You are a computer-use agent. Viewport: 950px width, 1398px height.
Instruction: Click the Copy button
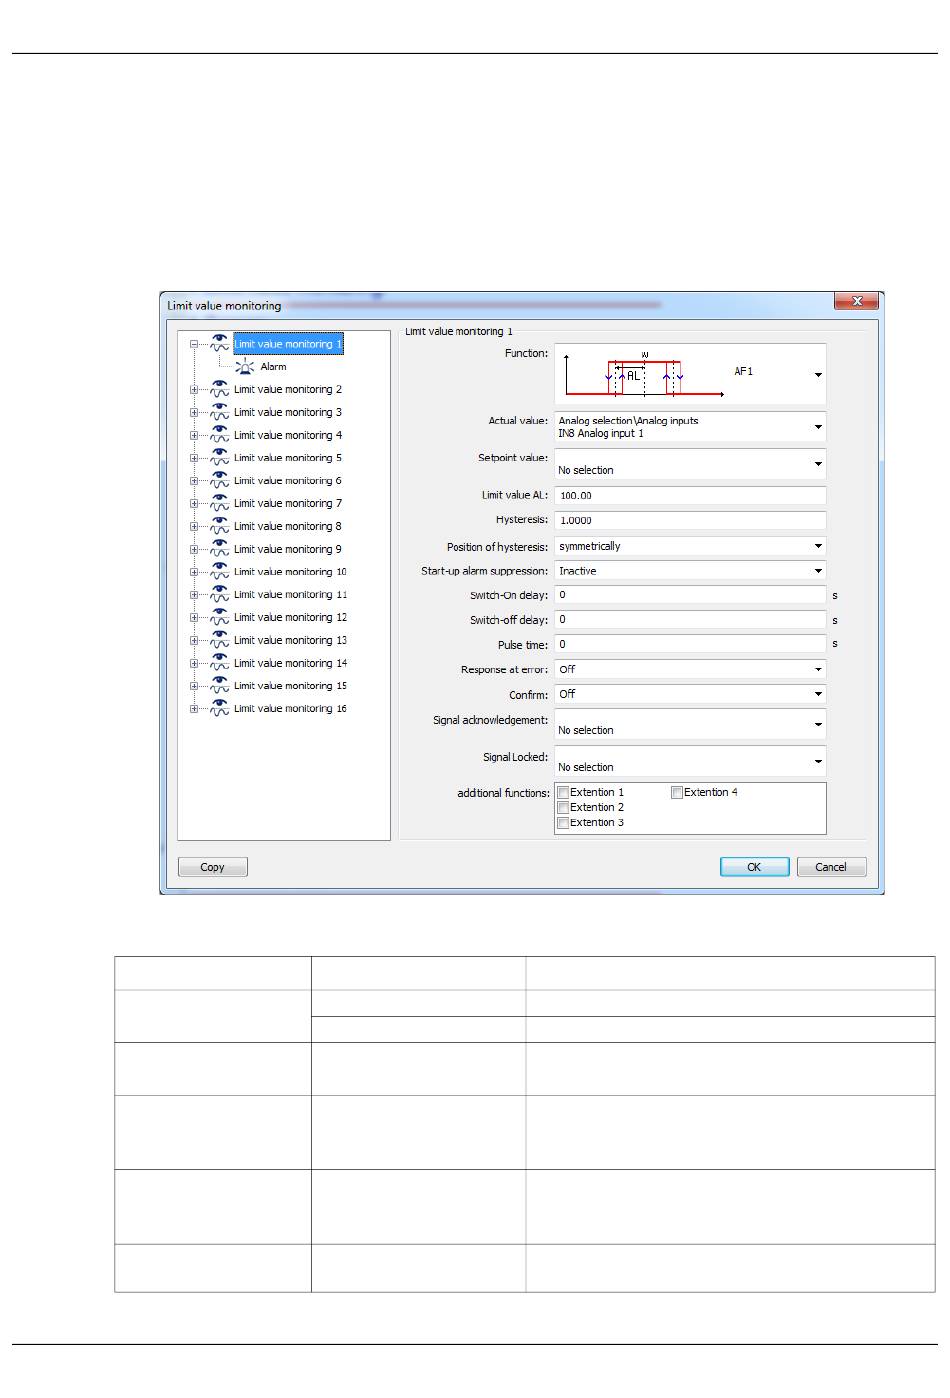212,867
